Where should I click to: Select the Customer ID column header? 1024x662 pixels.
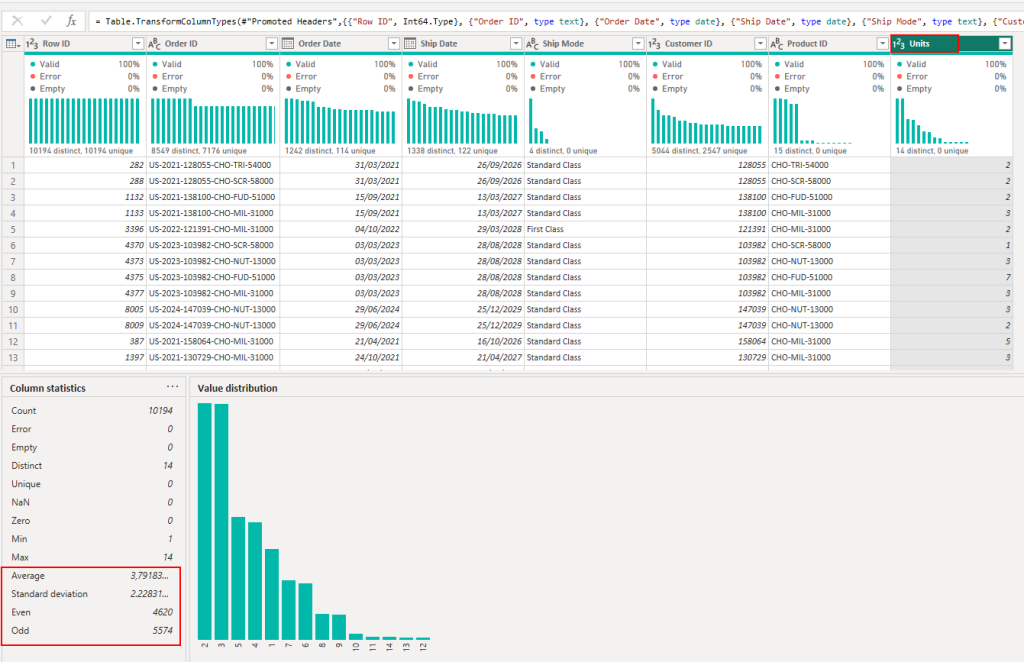click(x=707, y=44)
